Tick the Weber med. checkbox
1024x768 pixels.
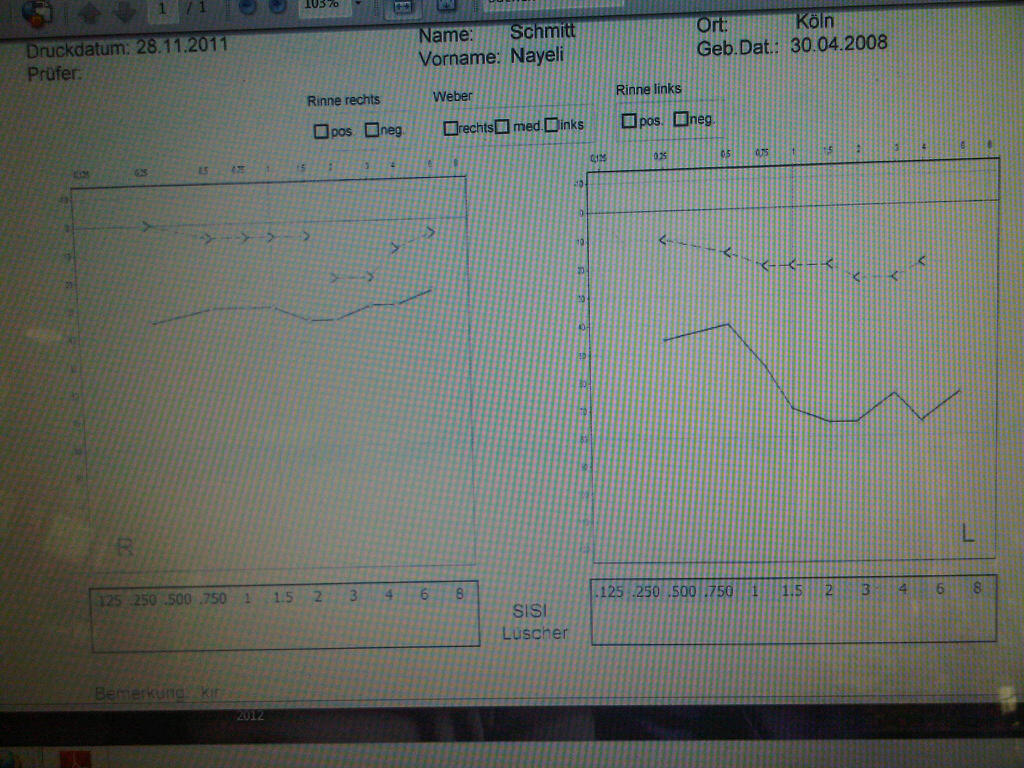(503, 127)
